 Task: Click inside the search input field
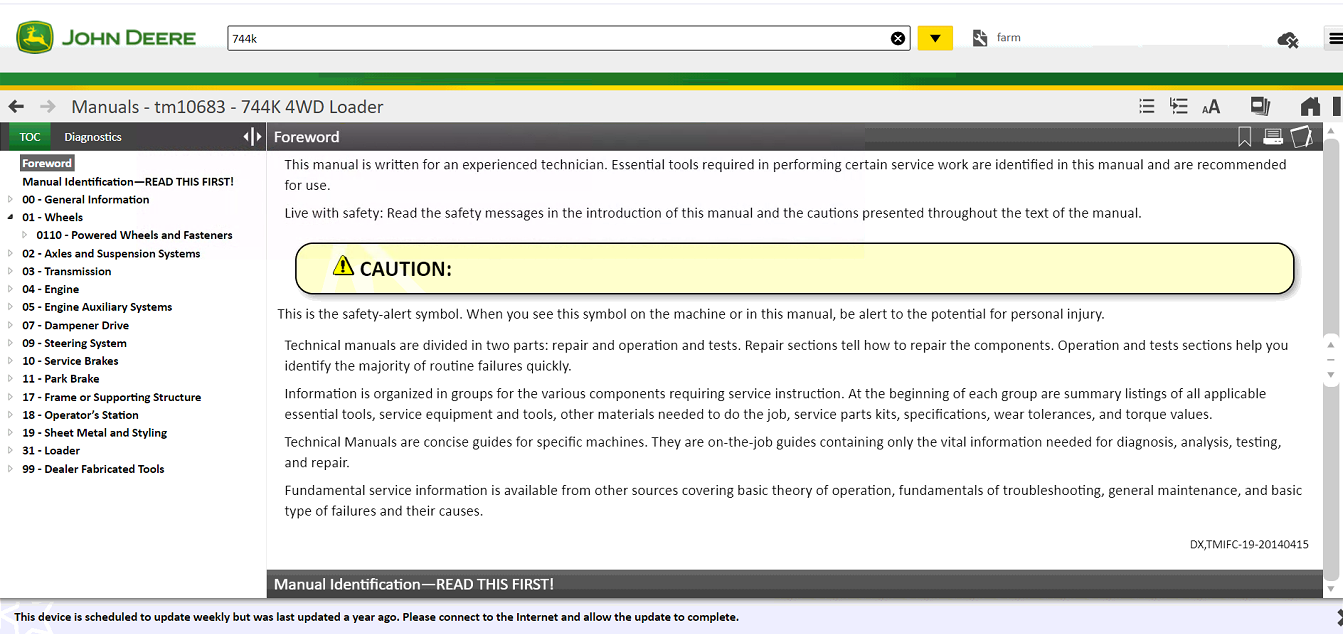(560, 37)
